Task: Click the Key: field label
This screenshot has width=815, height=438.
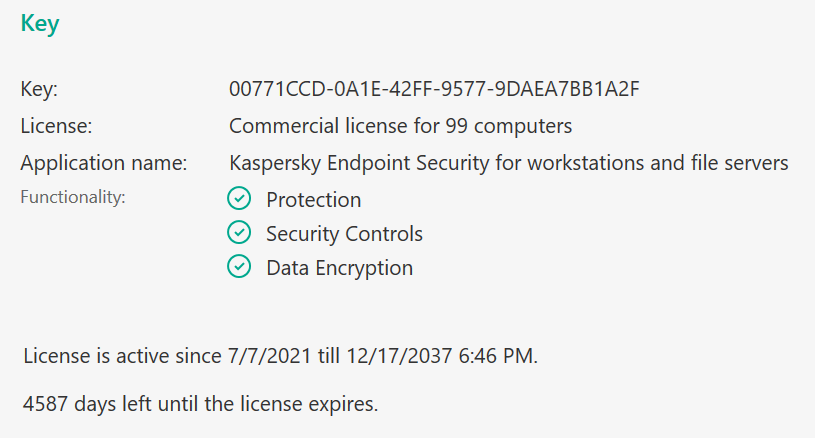Action: (39, 89)
